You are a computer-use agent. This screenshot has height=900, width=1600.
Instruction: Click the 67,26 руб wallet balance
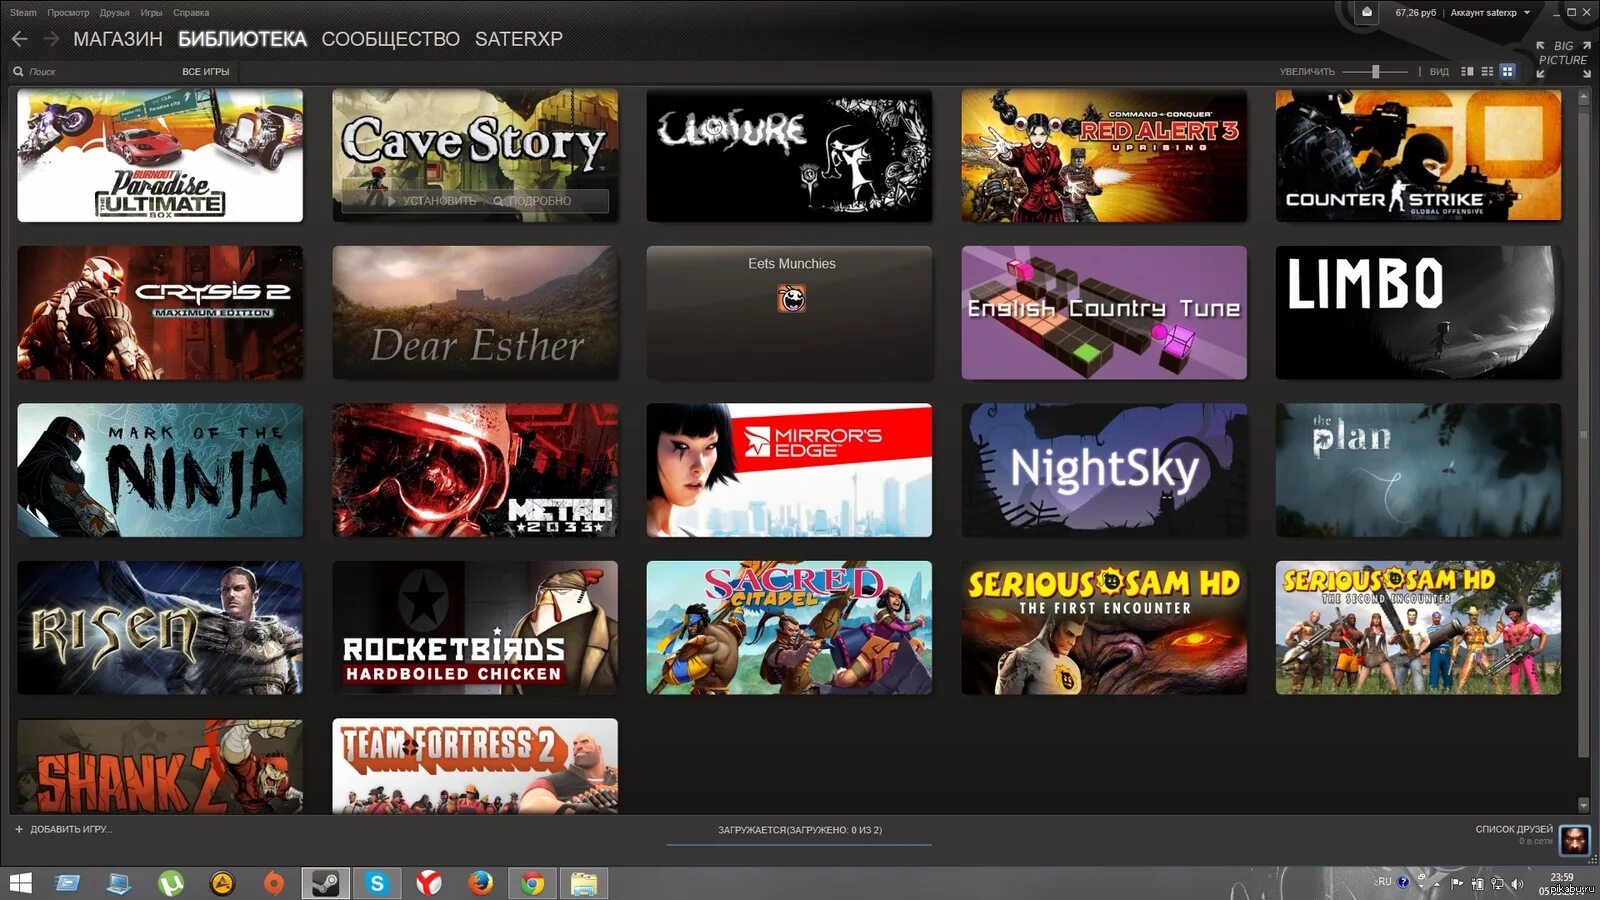[x=1415, y=13]
